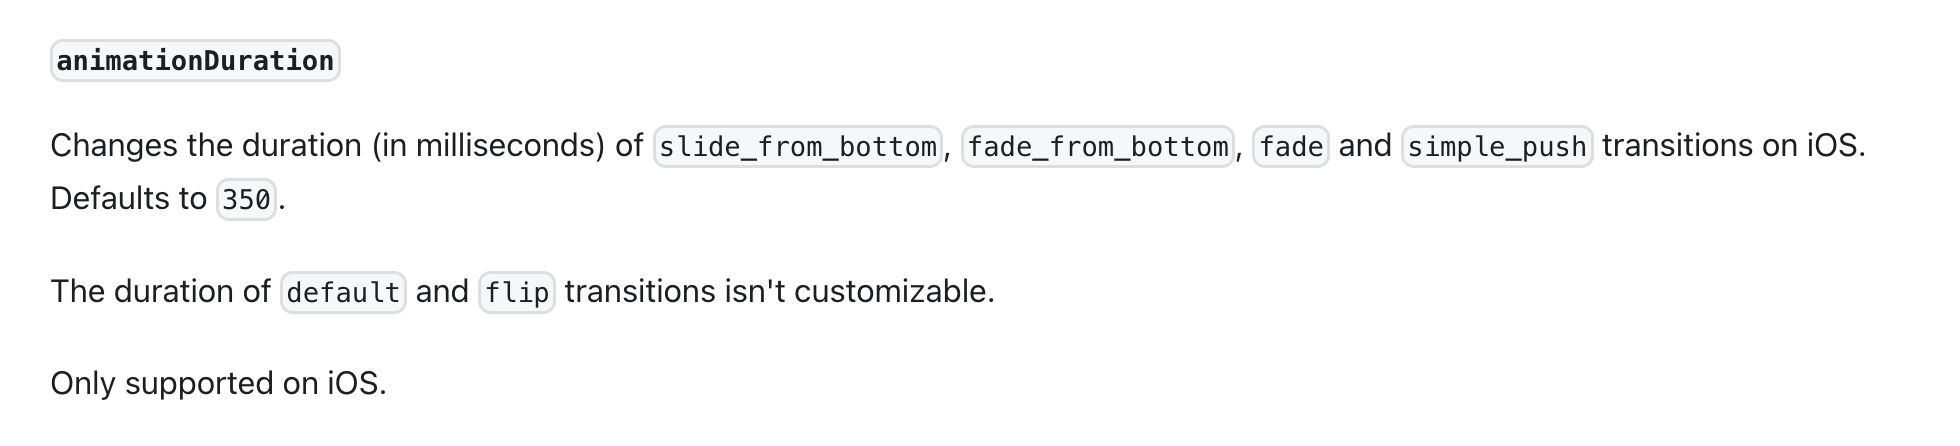Click the phrase "The duration of"
Viewport: 1960px width, 446px height.
(160, 292)
